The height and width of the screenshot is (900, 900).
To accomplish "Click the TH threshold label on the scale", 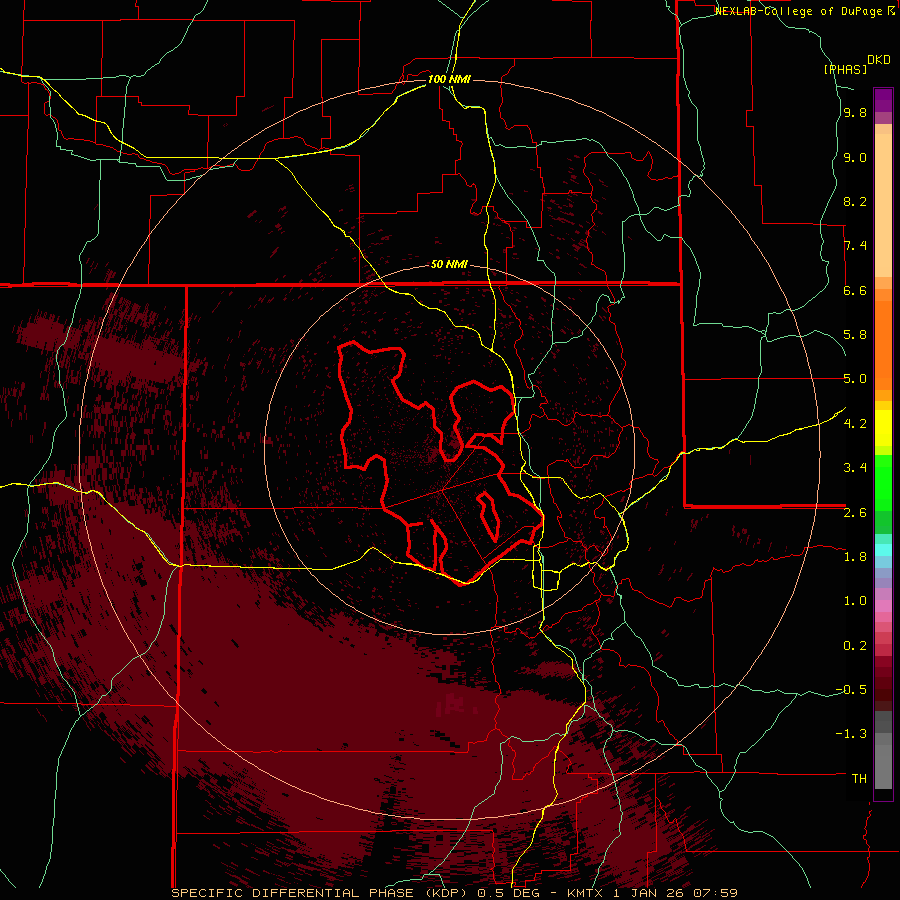I will pyautogui.click(x=859, y=779).
